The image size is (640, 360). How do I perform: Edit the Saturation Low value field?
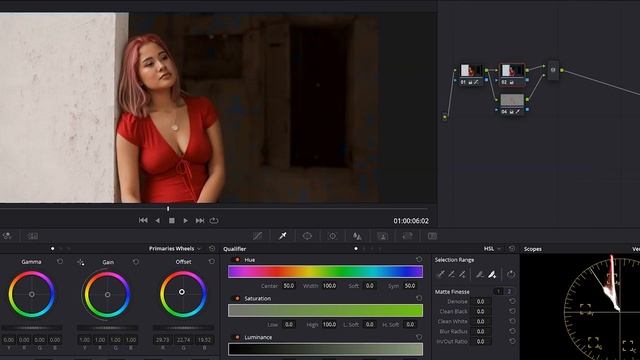point(288,324)
